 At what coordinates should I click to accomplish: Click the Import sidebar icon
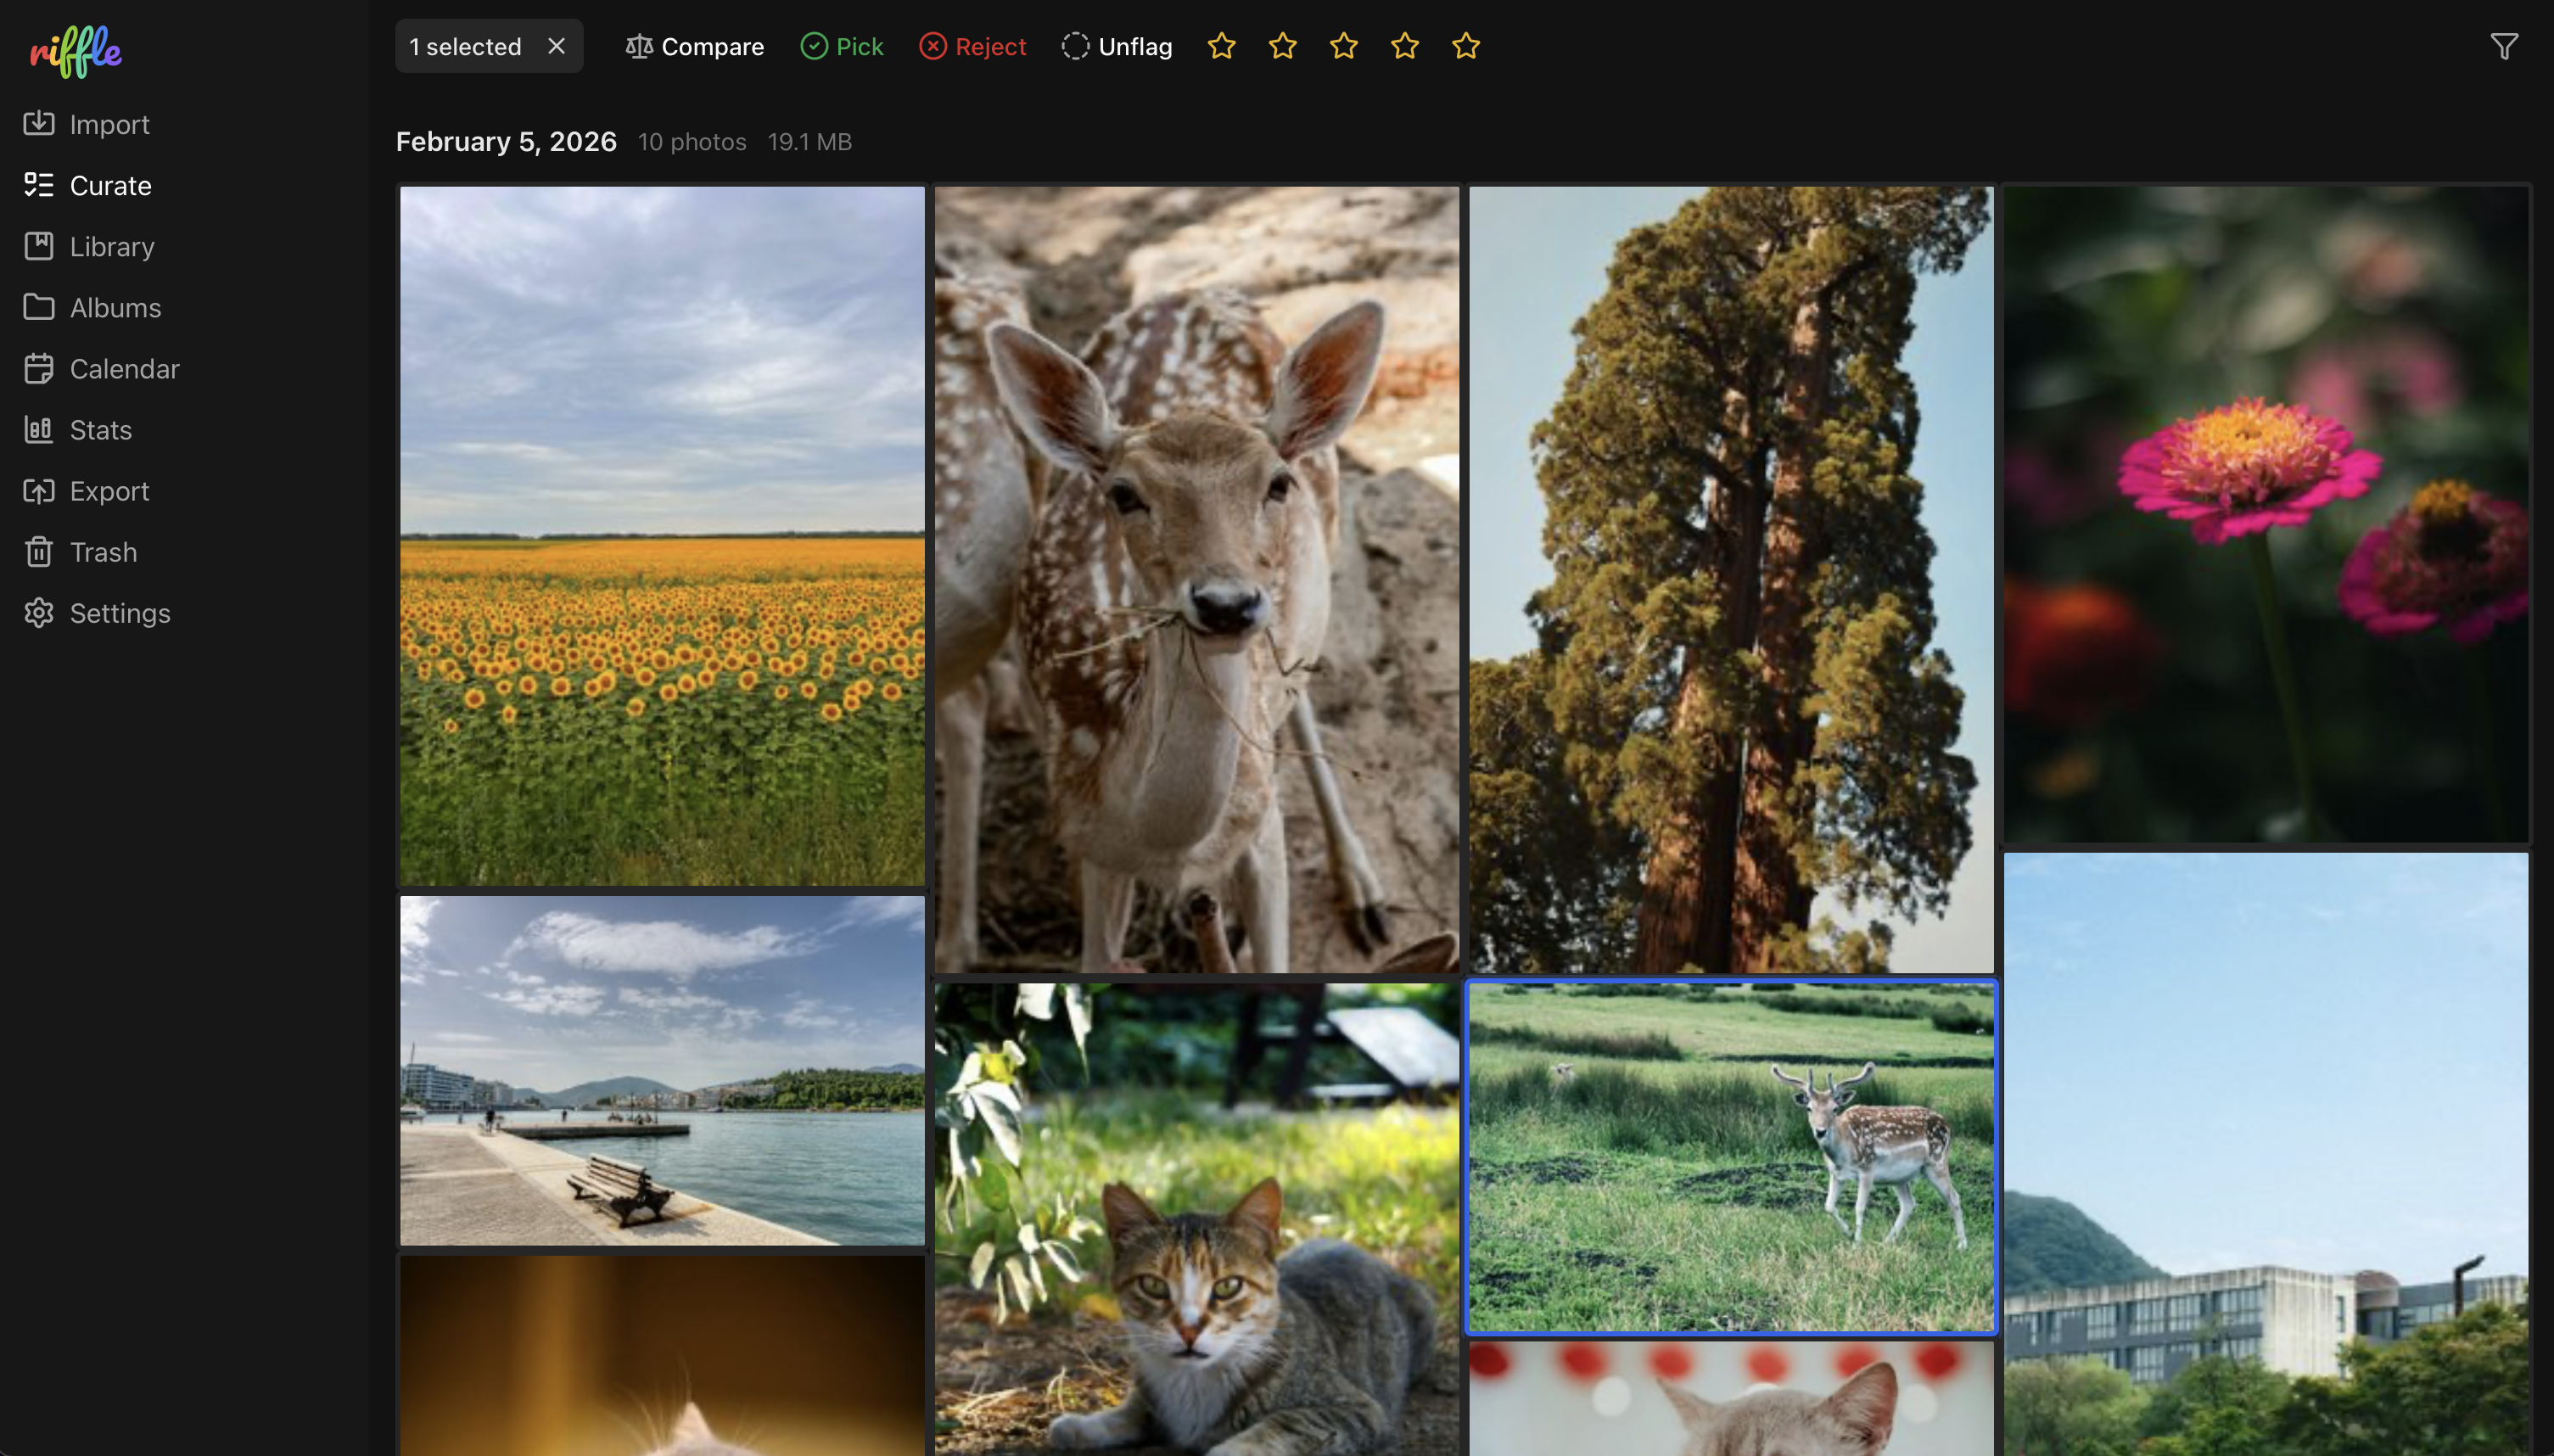coord(39,124)
